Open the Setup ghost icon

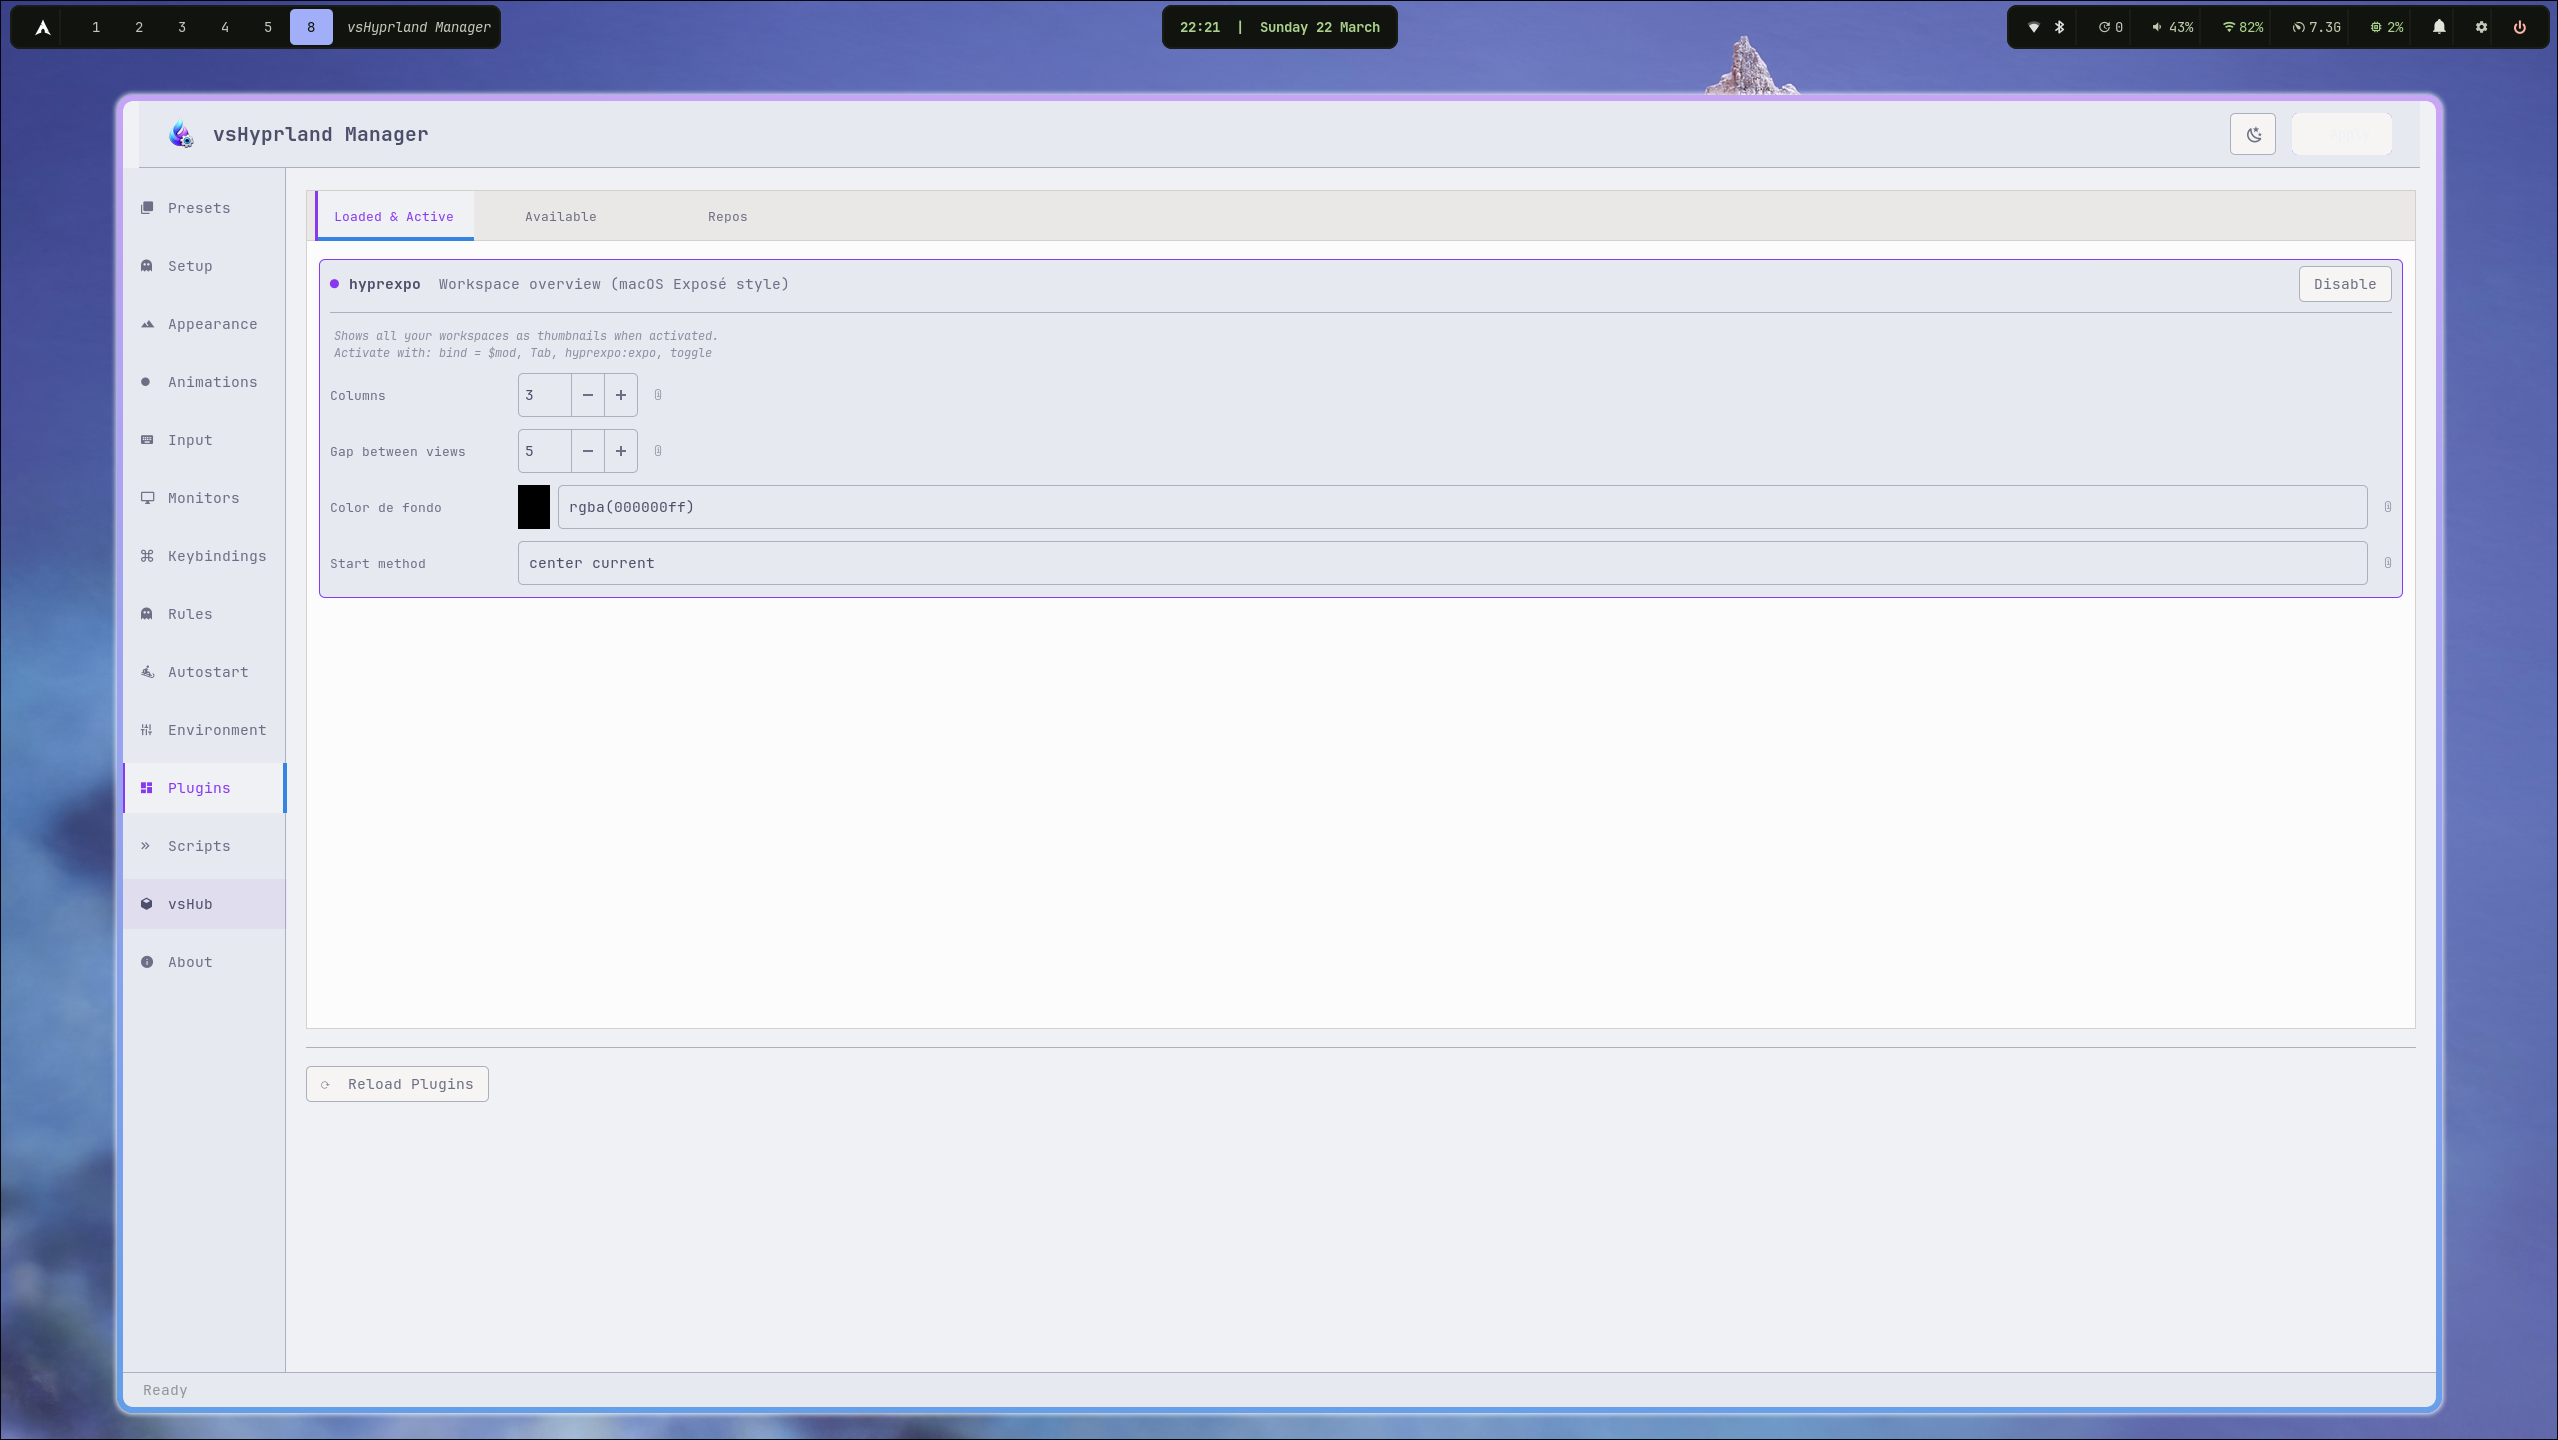tap(147, 266)
